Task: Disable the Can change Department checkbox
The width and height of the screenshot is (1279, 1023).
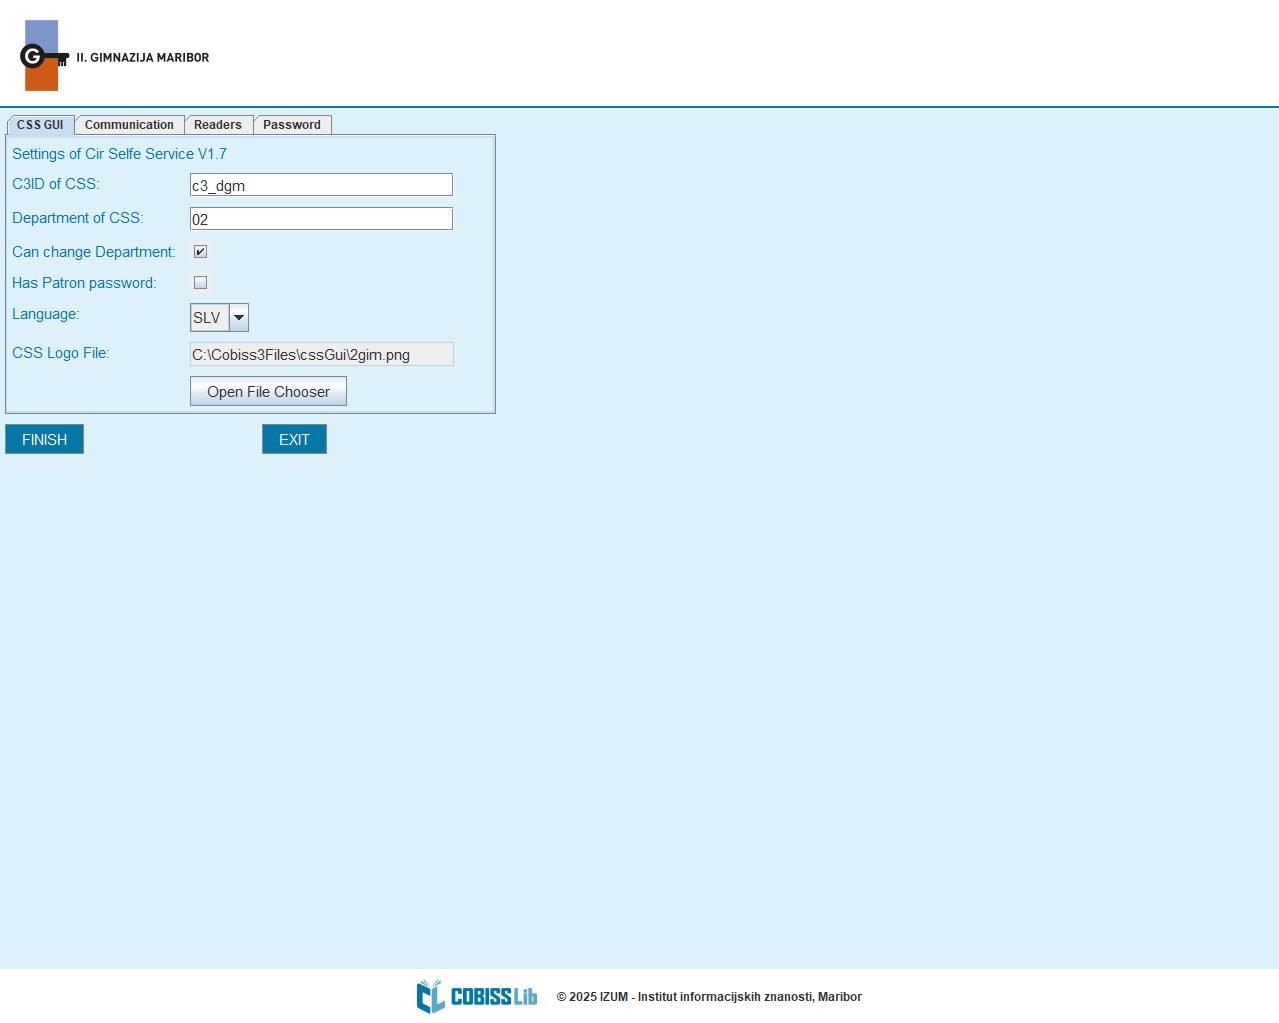Action: [200, 252]
